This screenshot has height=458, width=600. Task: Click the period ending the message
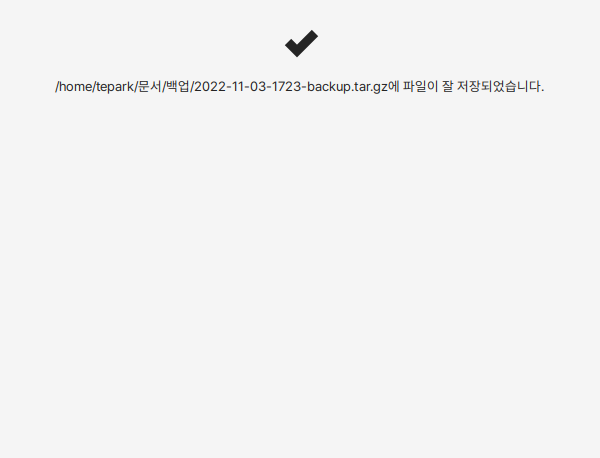(x=542, y=91)
